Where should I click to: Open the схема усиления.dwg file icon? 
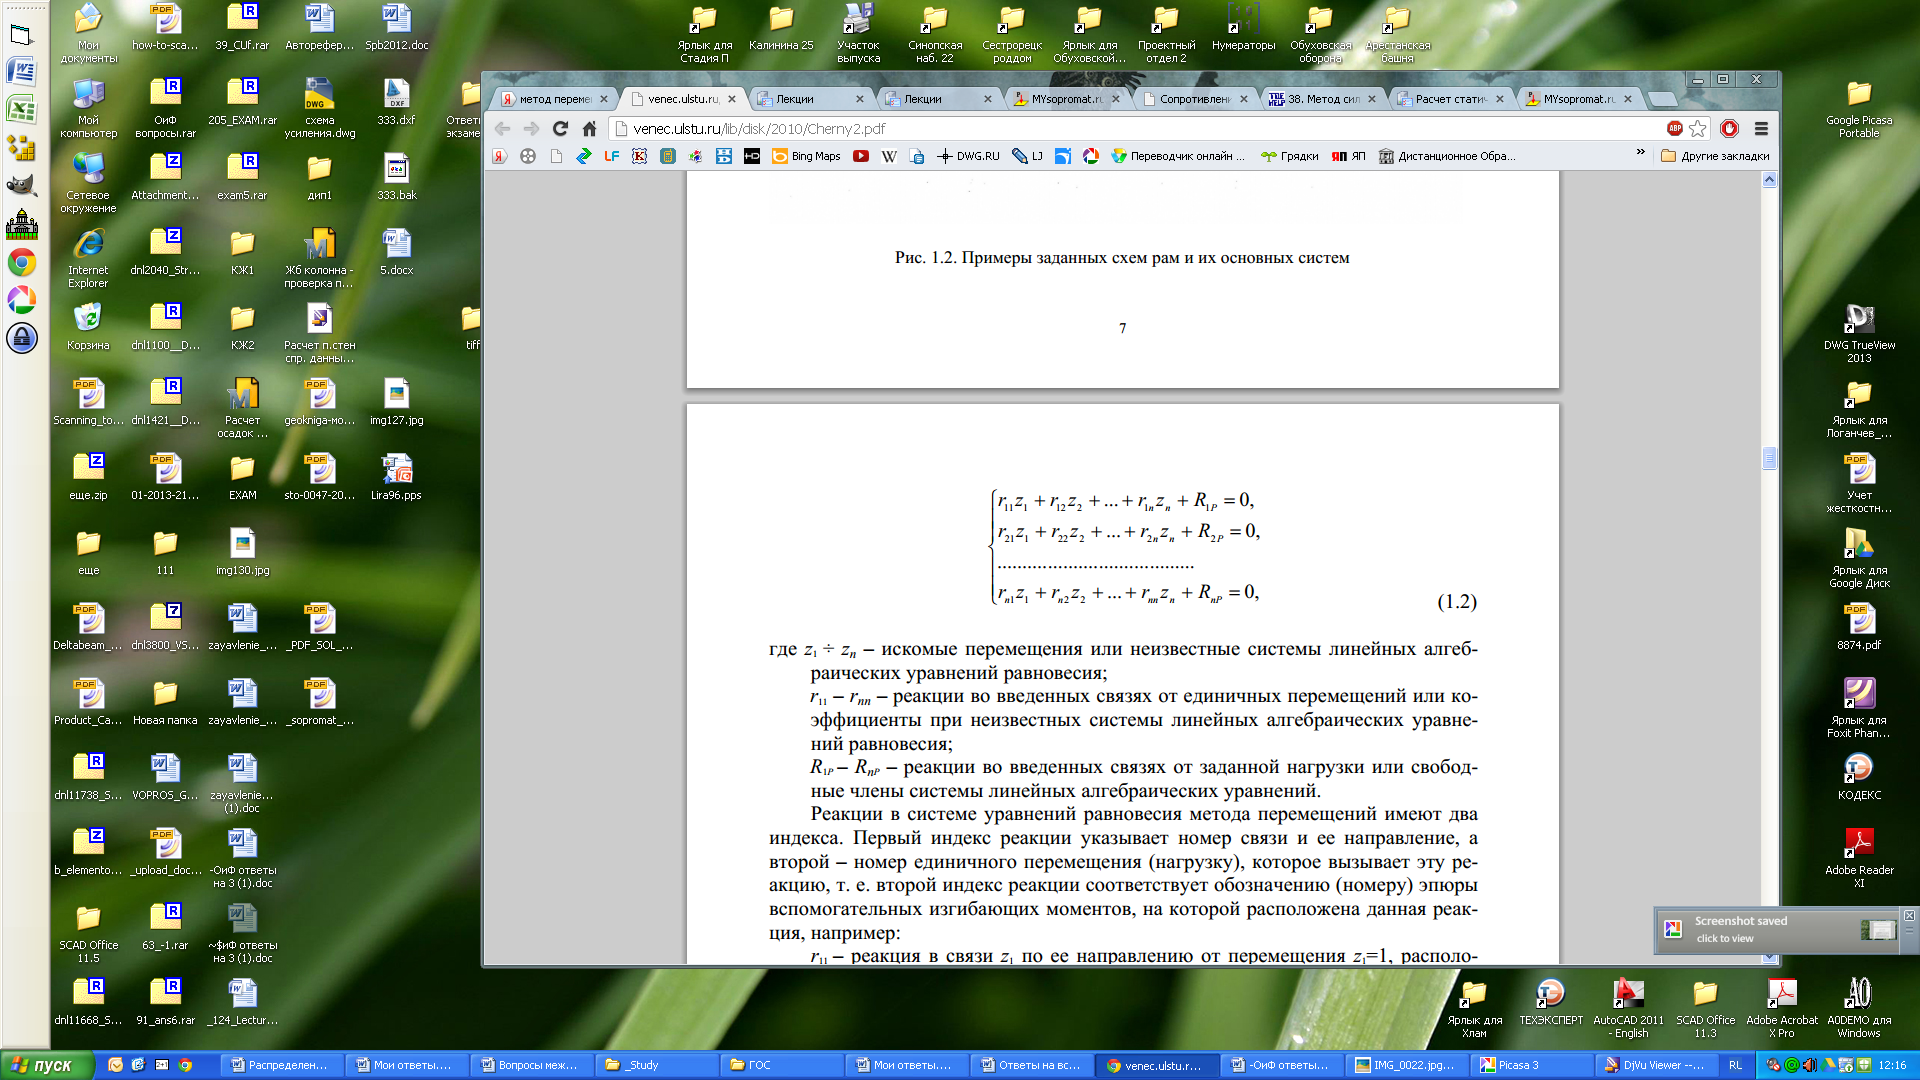coord(320,108)
